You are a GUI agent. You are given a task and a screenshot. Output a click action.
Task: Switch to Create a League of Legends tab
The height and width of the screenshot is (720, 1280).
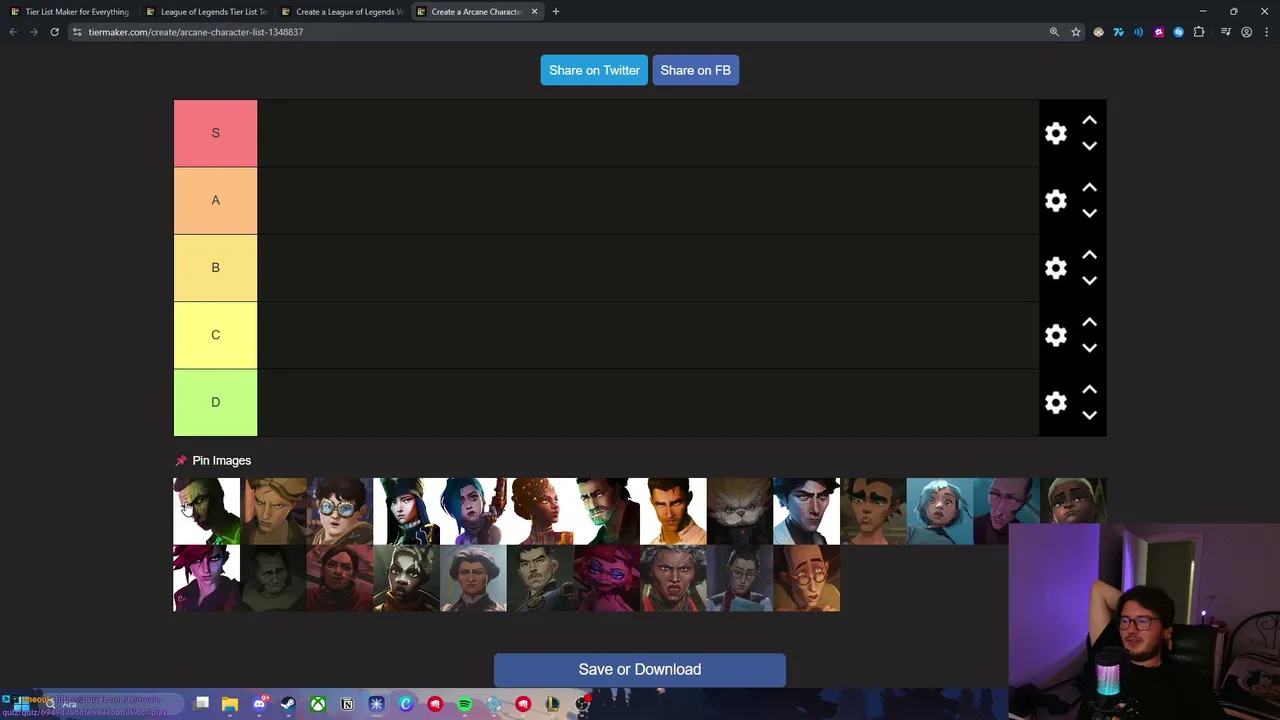tap(341, 12)
